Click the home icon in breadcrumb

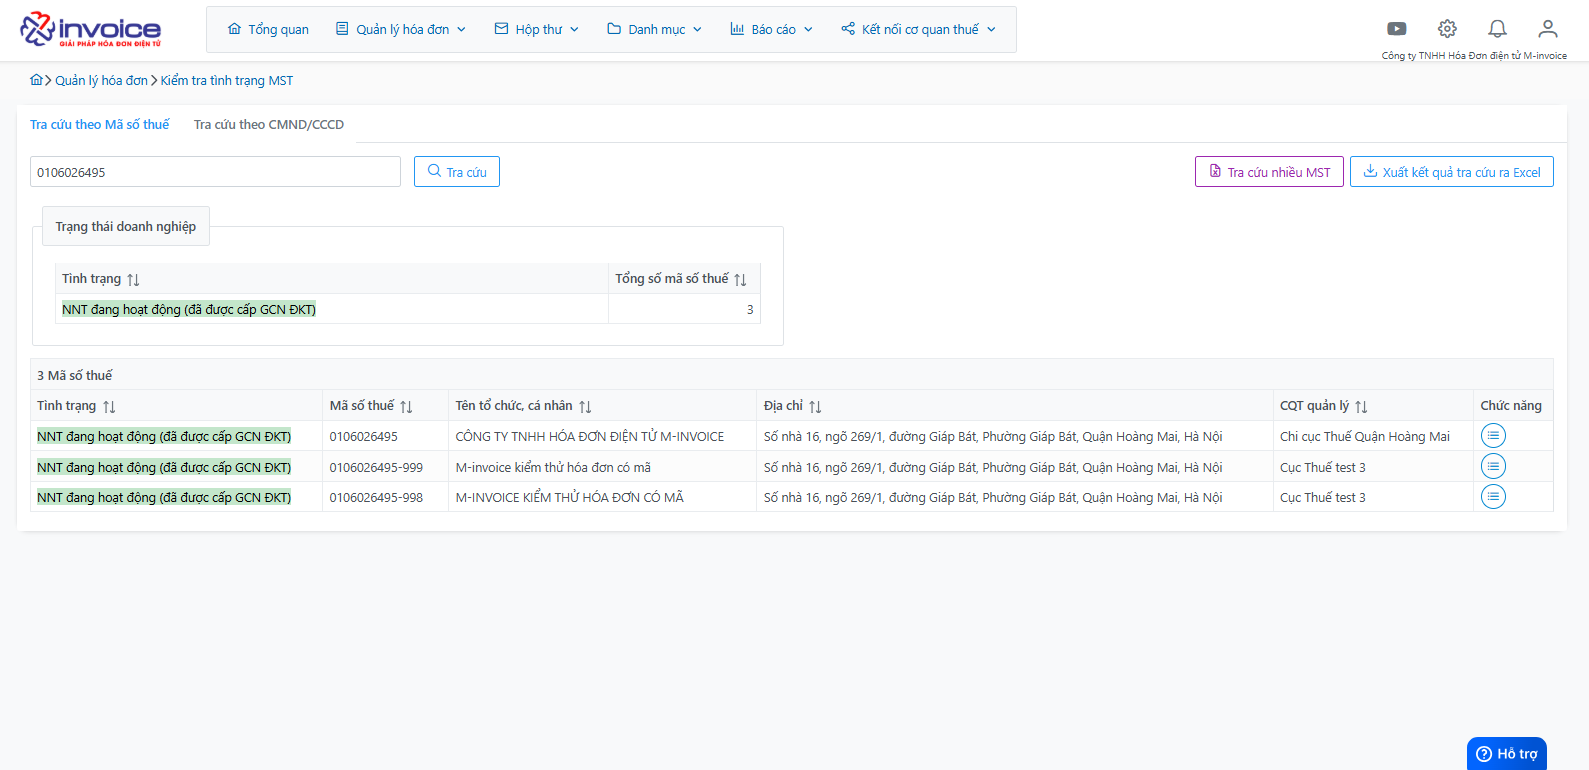coord(37,80)
